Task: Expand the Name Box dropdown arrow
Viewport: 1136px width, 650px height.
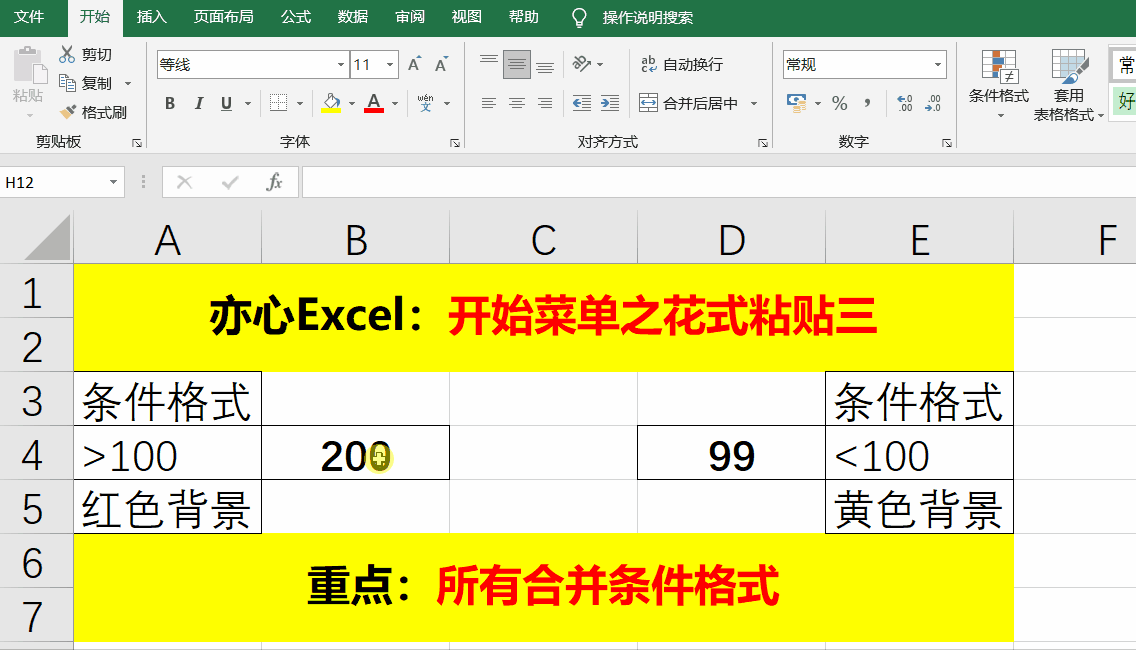Action: coord(114,182)
